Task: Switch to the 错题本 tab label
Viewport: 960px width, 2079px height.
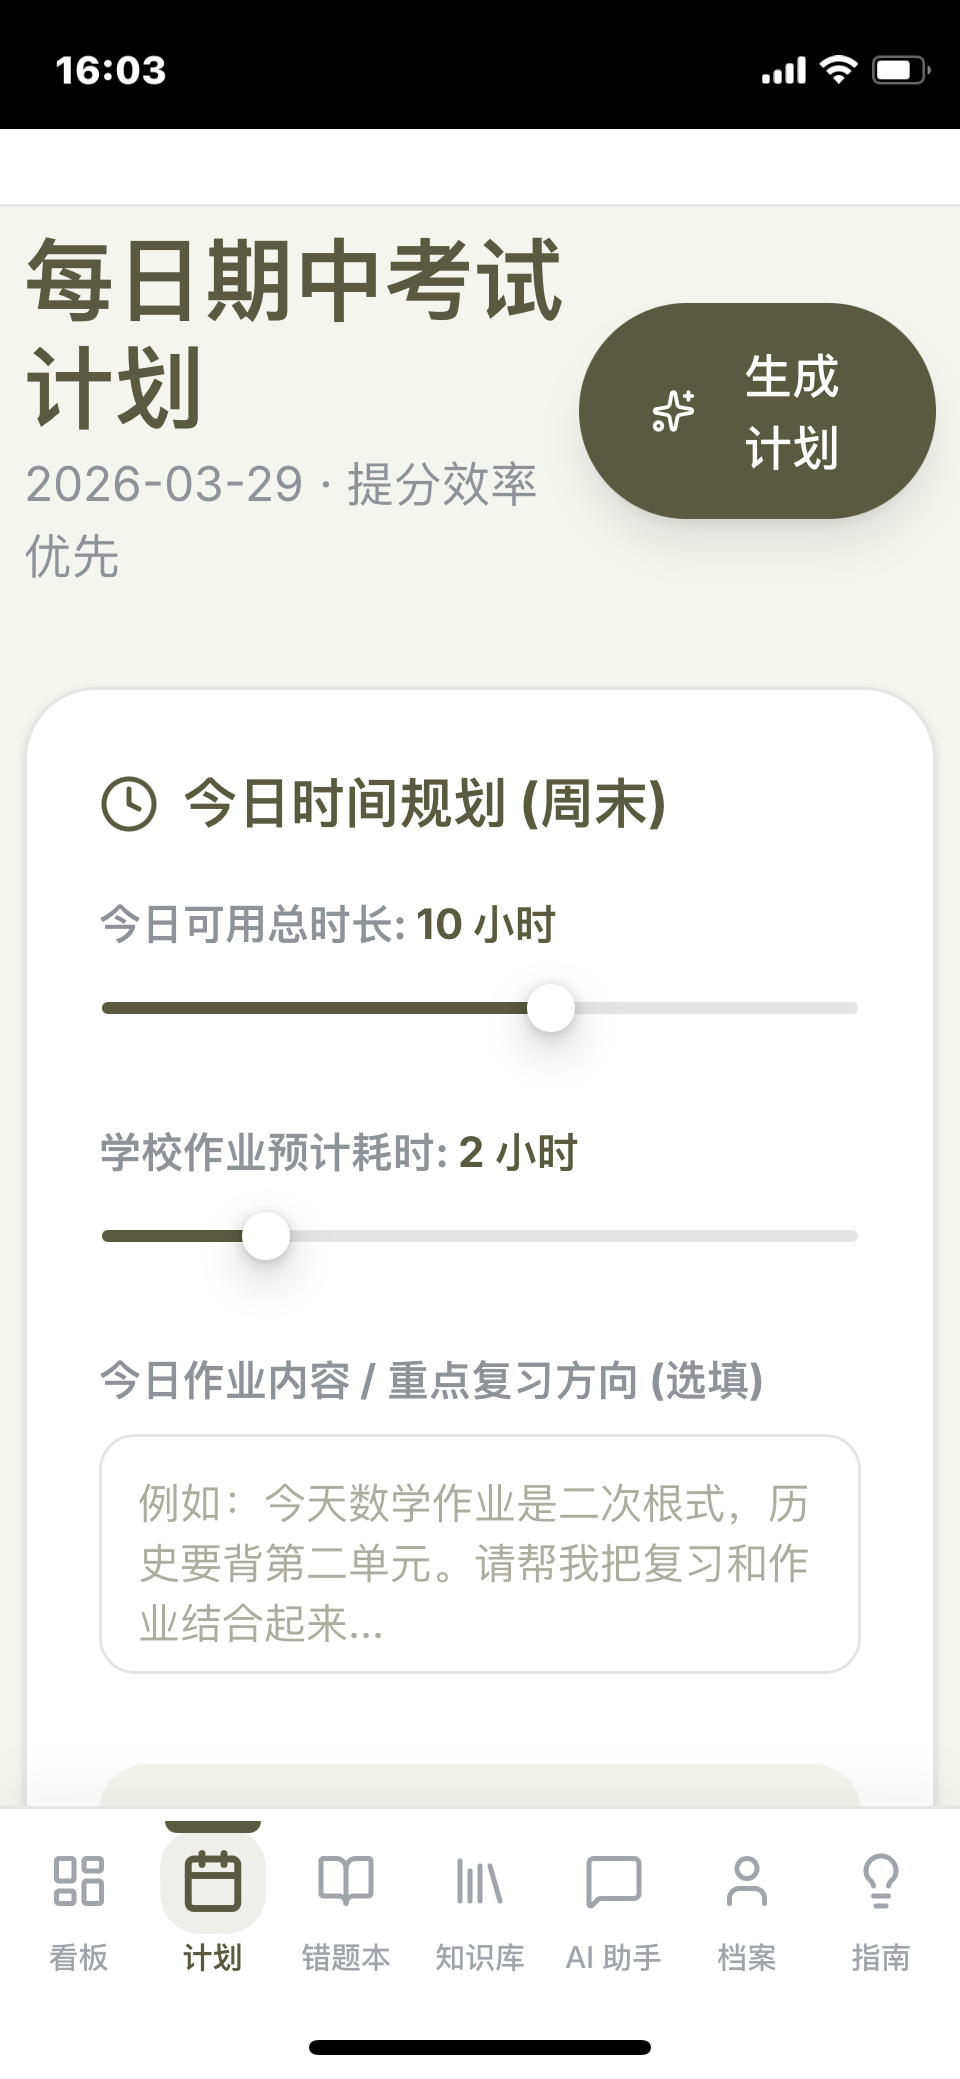Action: pyautogui.click(x=346, y=1957)
